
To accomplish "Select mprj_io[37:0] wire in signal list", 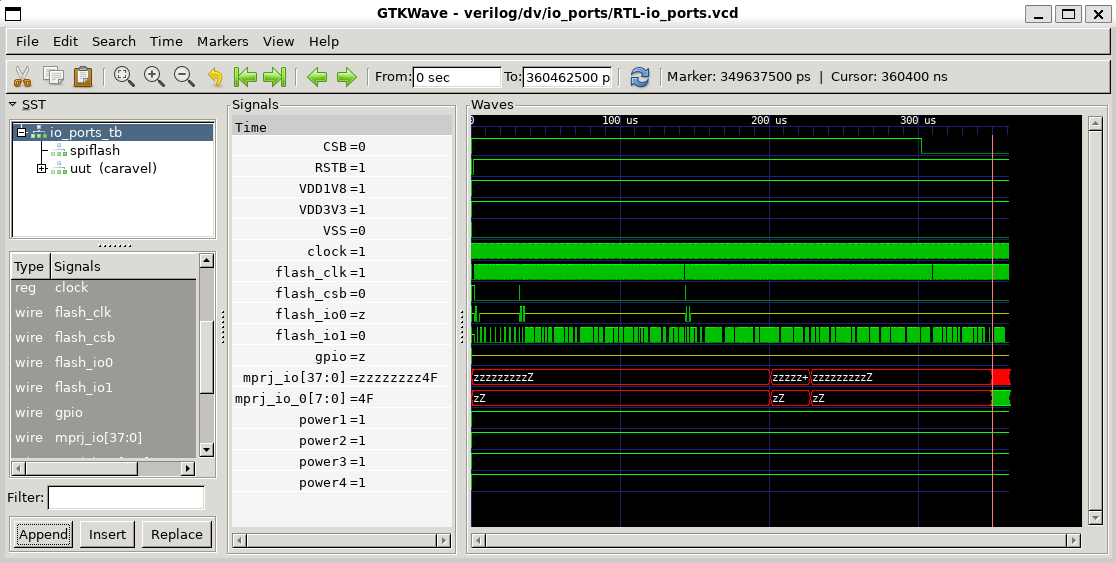I will tap(104, 437).
